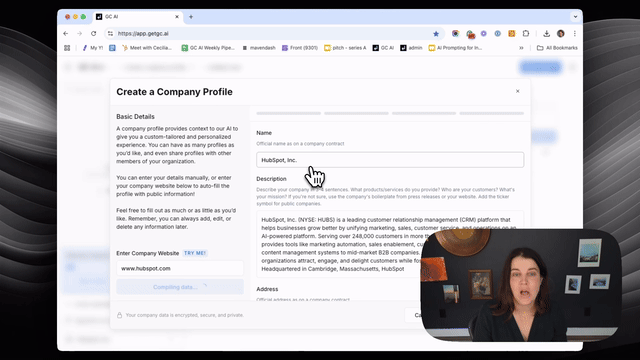
Task: Click the first progress step bar
Action: 289,113
